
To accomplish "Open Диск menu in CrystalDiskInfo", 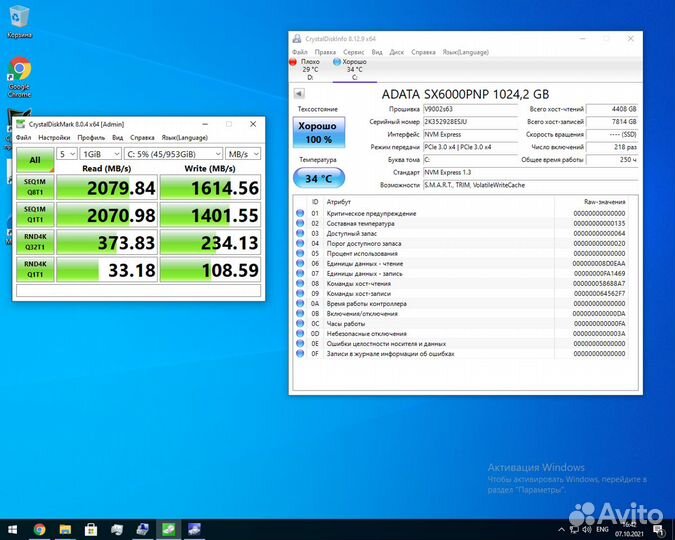I will [x=396, y=52].
